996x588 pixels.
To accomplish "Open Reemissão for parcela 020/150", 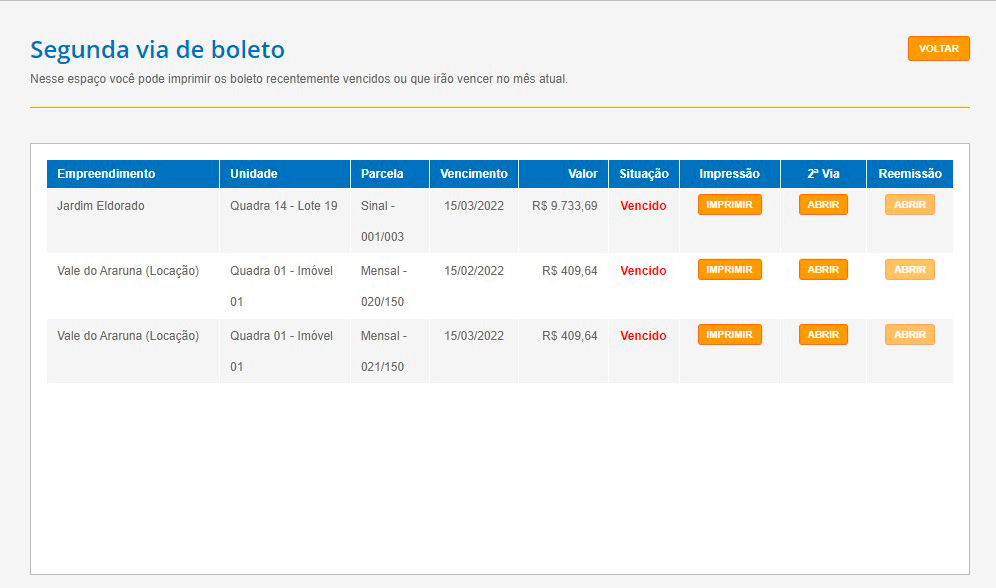I will (908, 269).
